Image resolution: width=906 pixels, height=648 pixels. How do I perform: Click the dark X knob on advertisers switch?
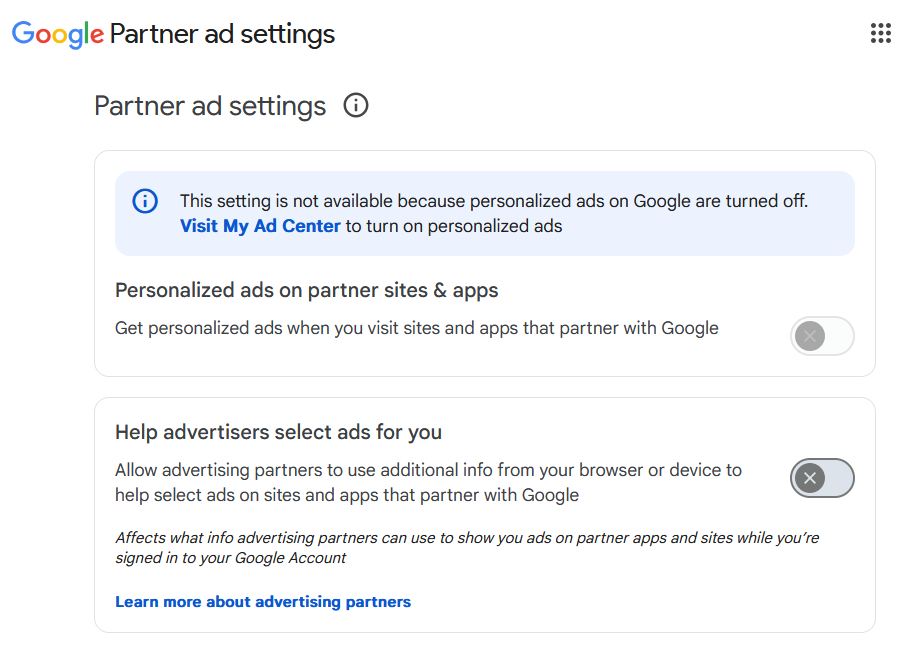(810, 478)
